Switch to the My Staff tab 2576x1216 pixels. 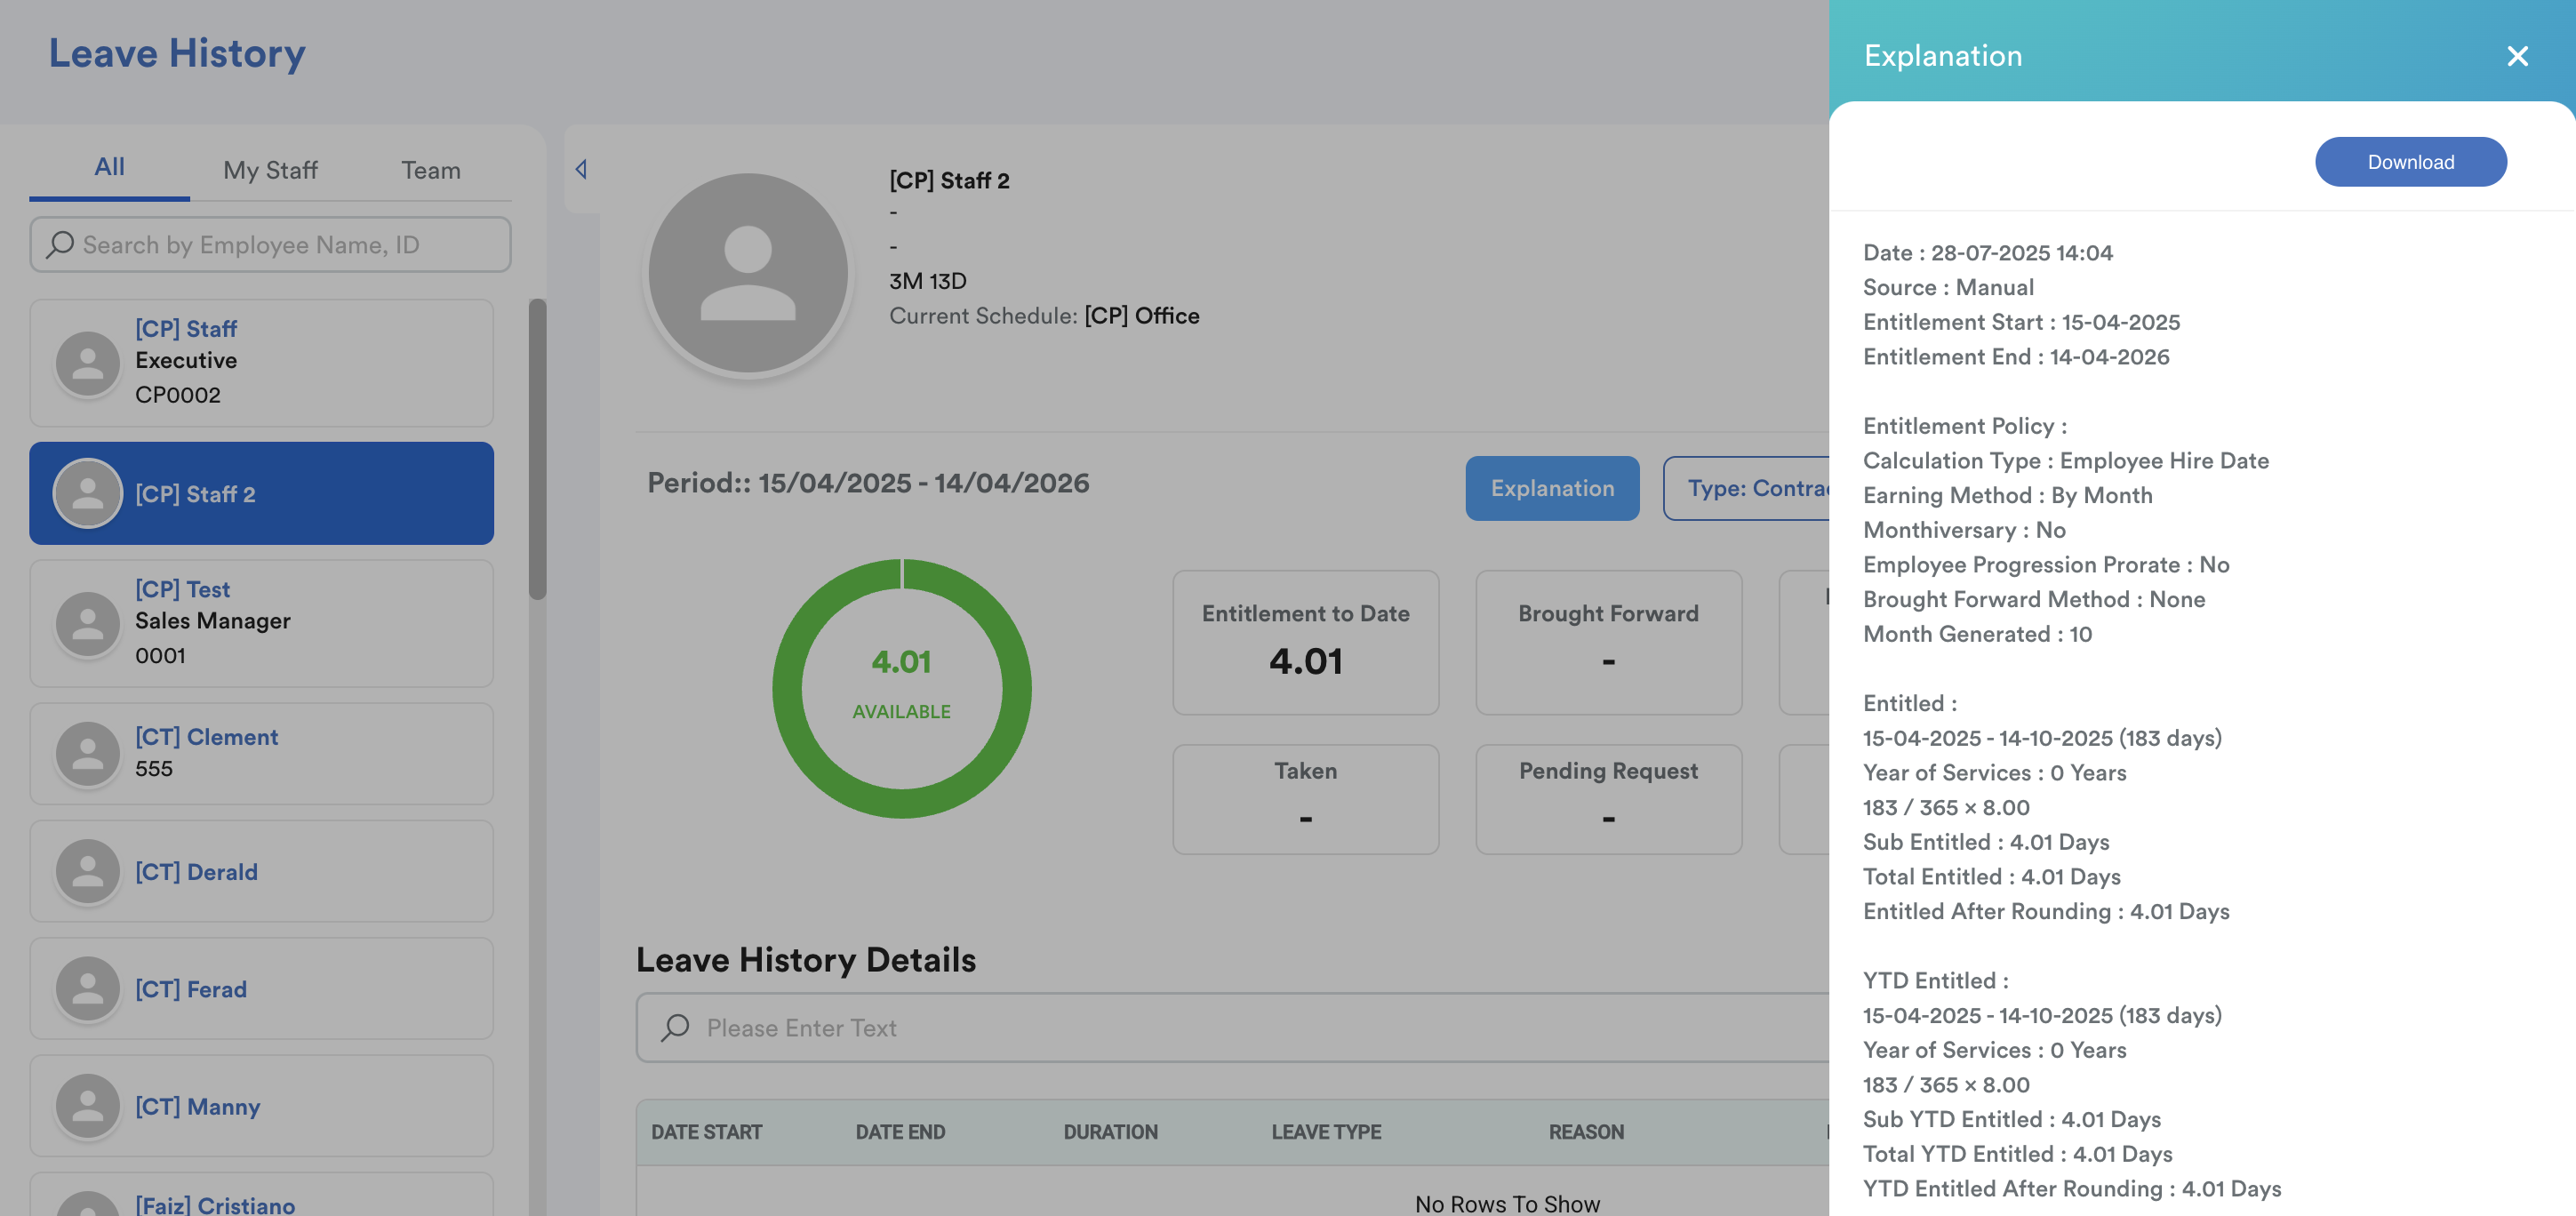coord(270,170)
